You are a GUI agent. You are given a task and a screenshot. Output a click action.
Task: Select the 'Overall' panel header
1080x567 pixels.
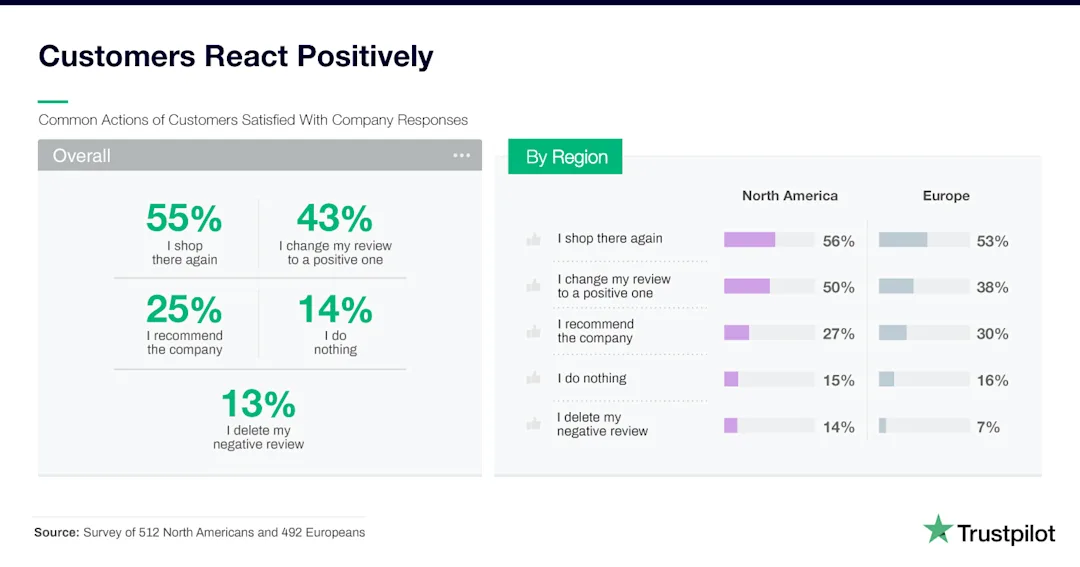tap(260, 155)
